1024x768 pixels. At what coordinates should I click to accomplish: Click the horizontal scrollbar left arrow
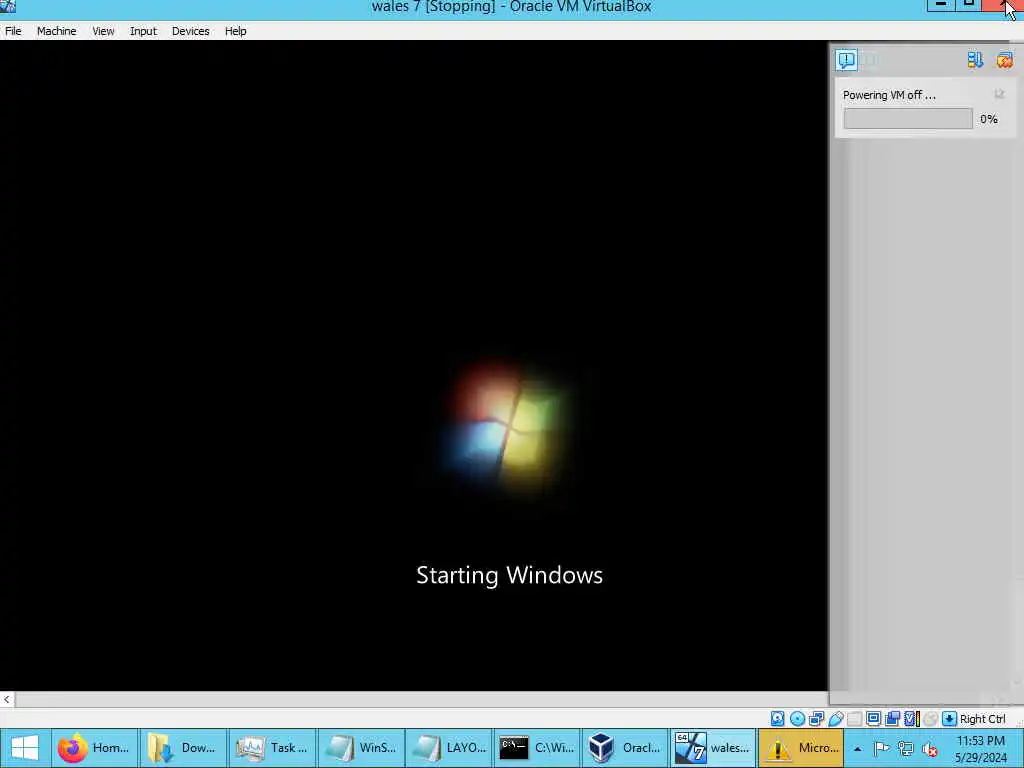pyautogui.click(x=7, y=699)
